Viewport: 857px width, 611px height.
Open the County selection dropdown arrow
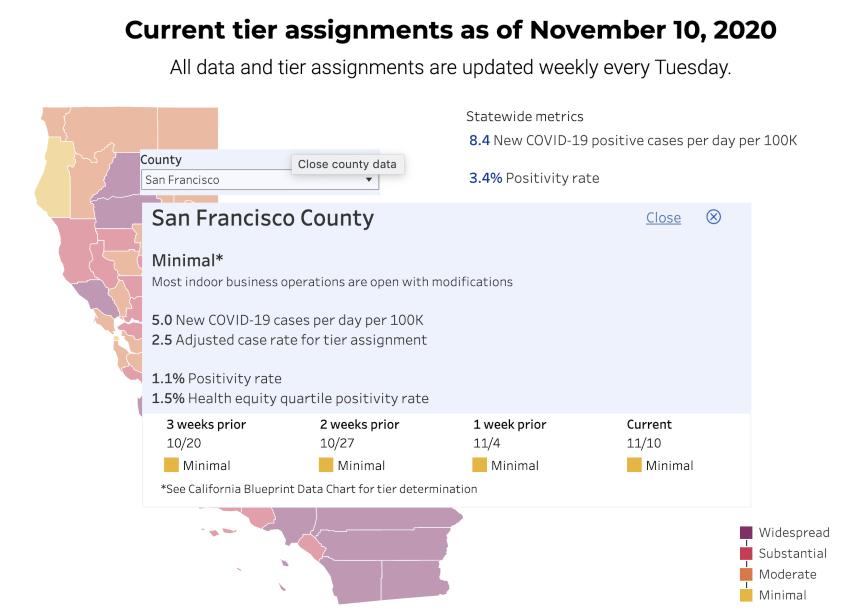[x=369, y=179]
